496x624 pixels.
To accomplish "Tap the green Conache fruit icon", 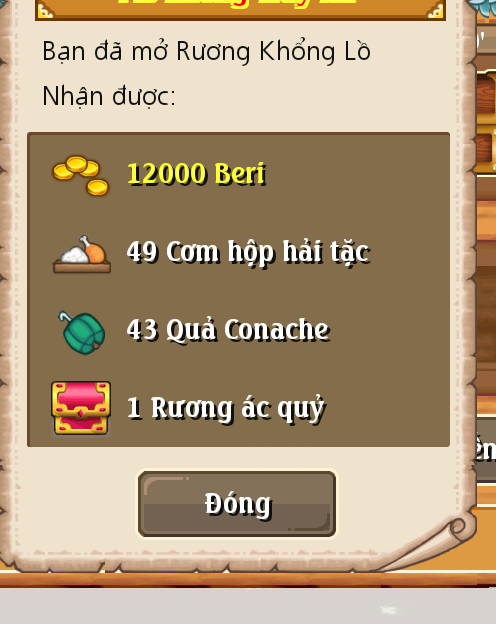I will coord(82,333).
